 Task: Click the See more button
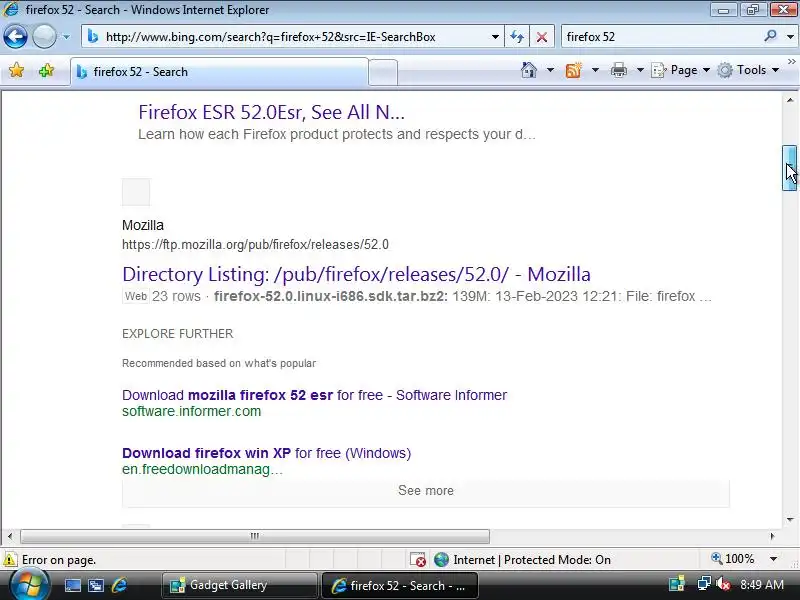426,491
